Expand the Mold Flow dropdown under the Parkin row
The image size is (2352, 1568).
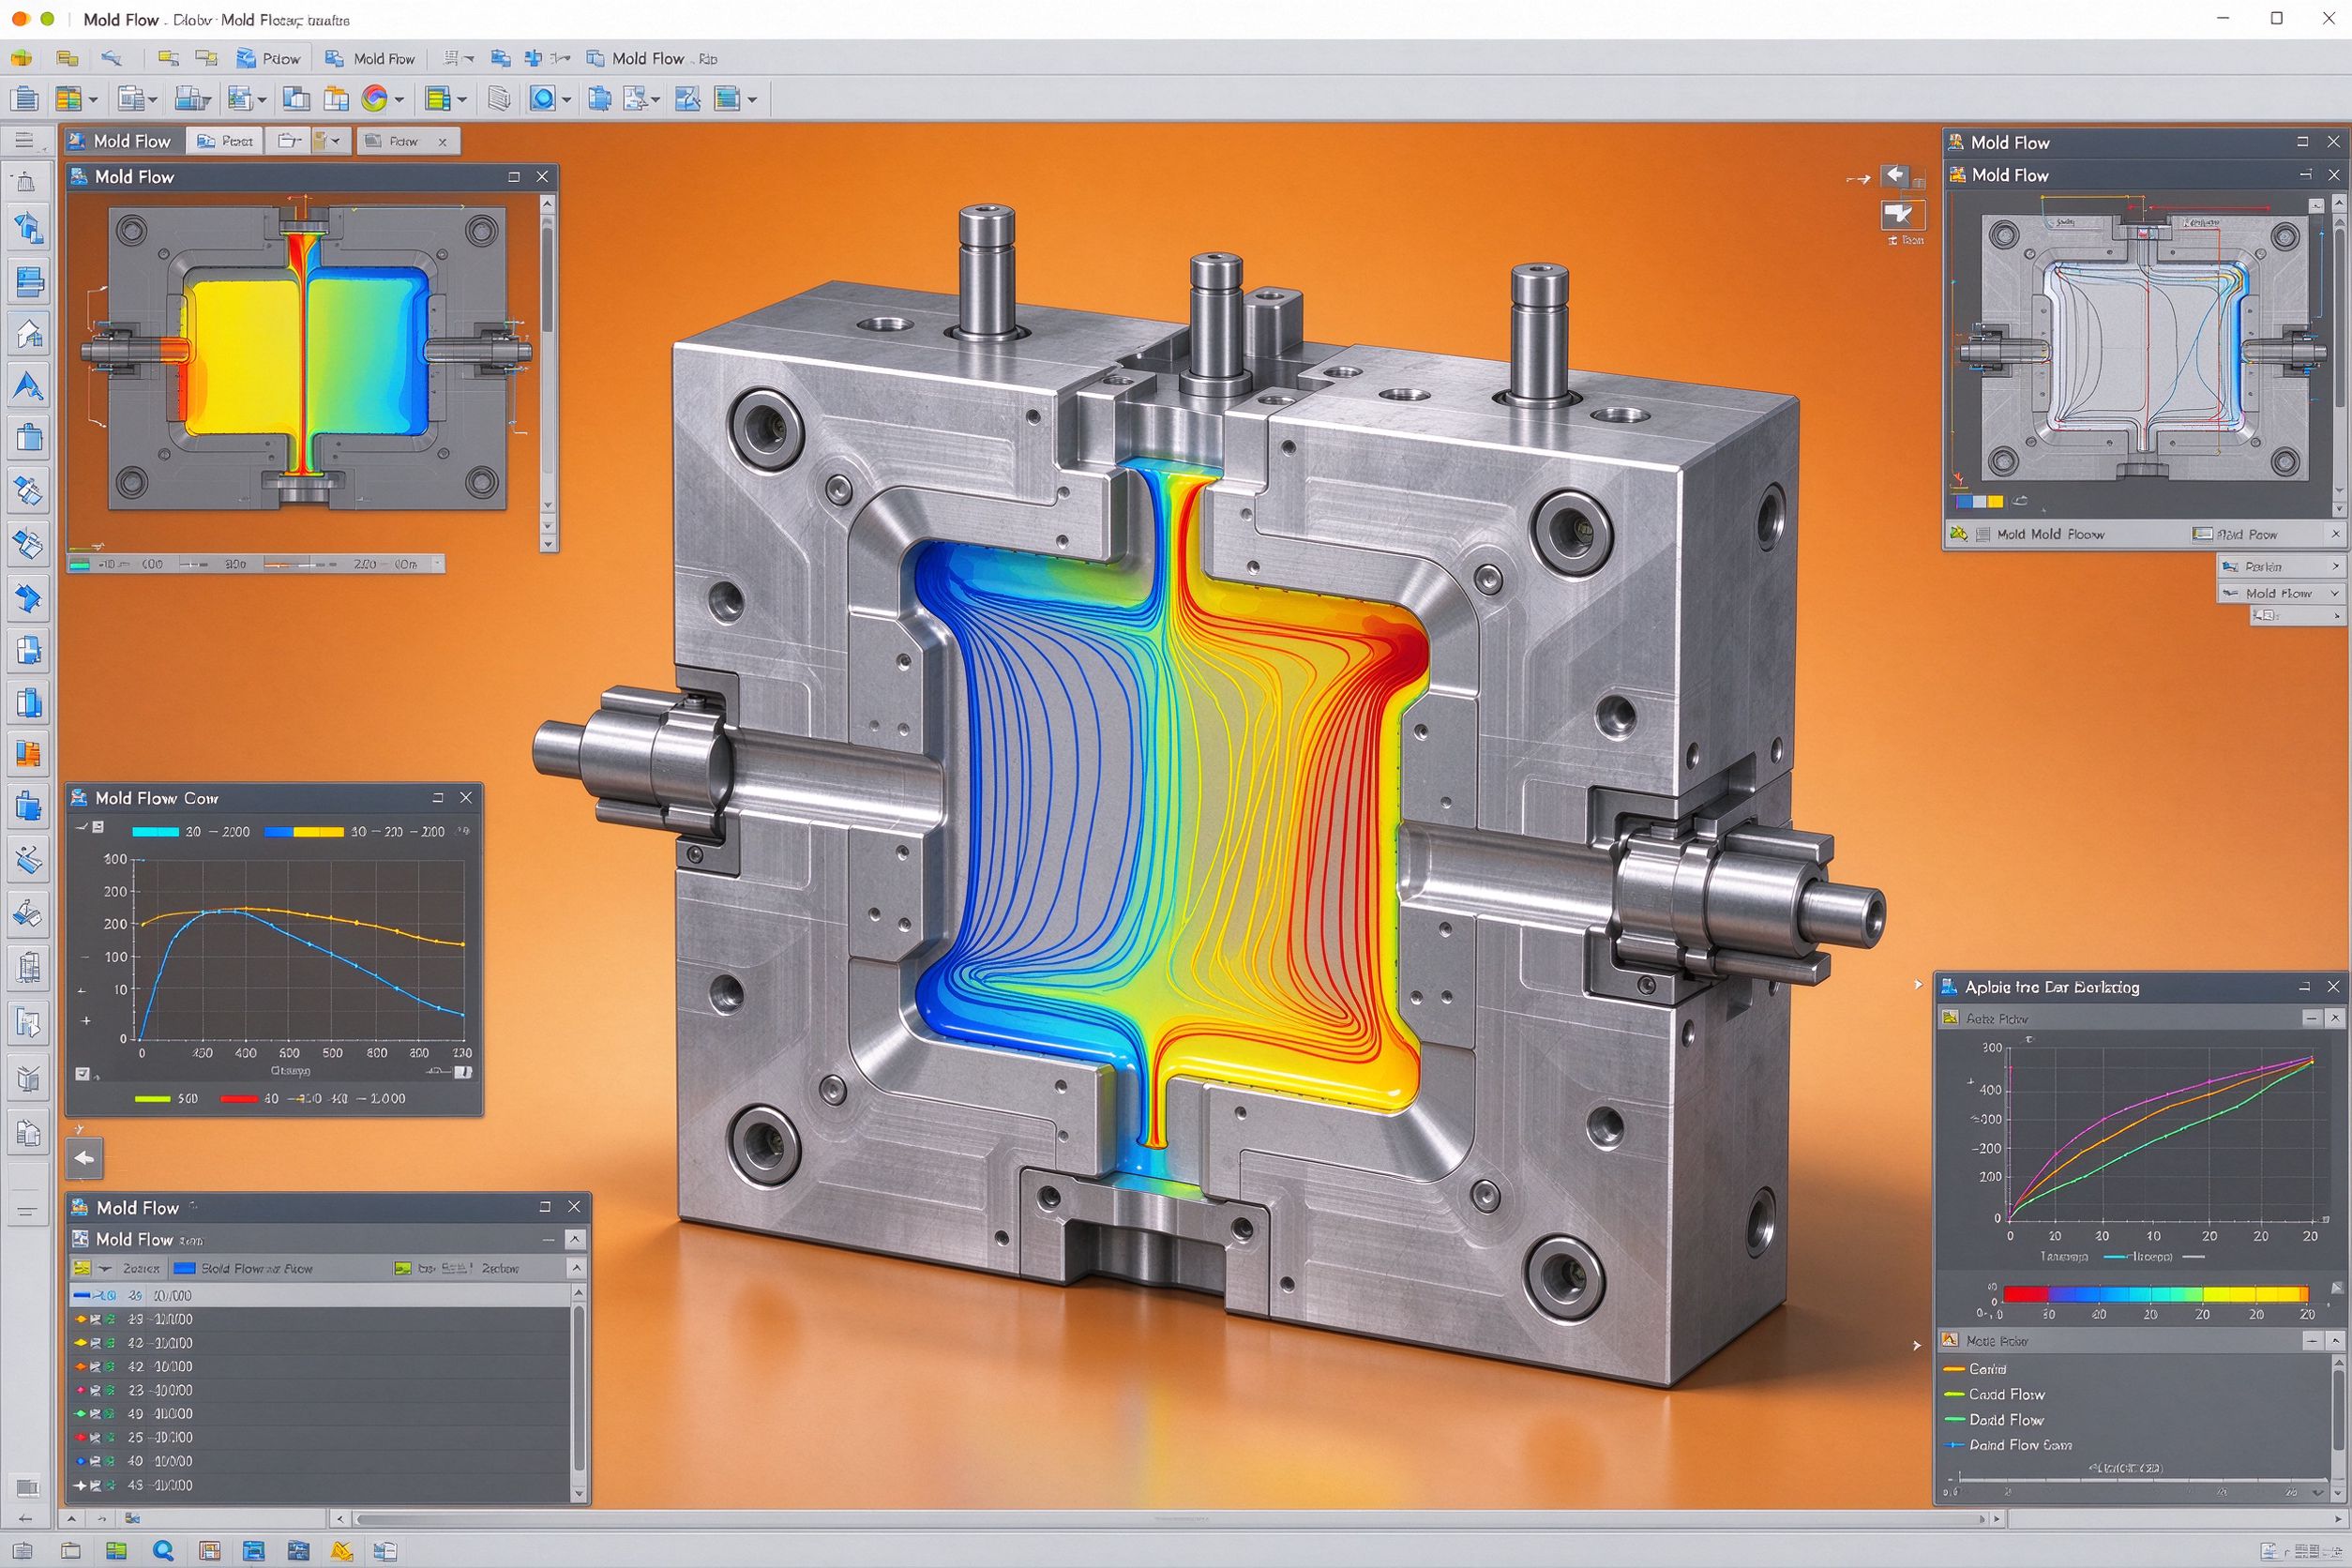tap(2281, 593)
